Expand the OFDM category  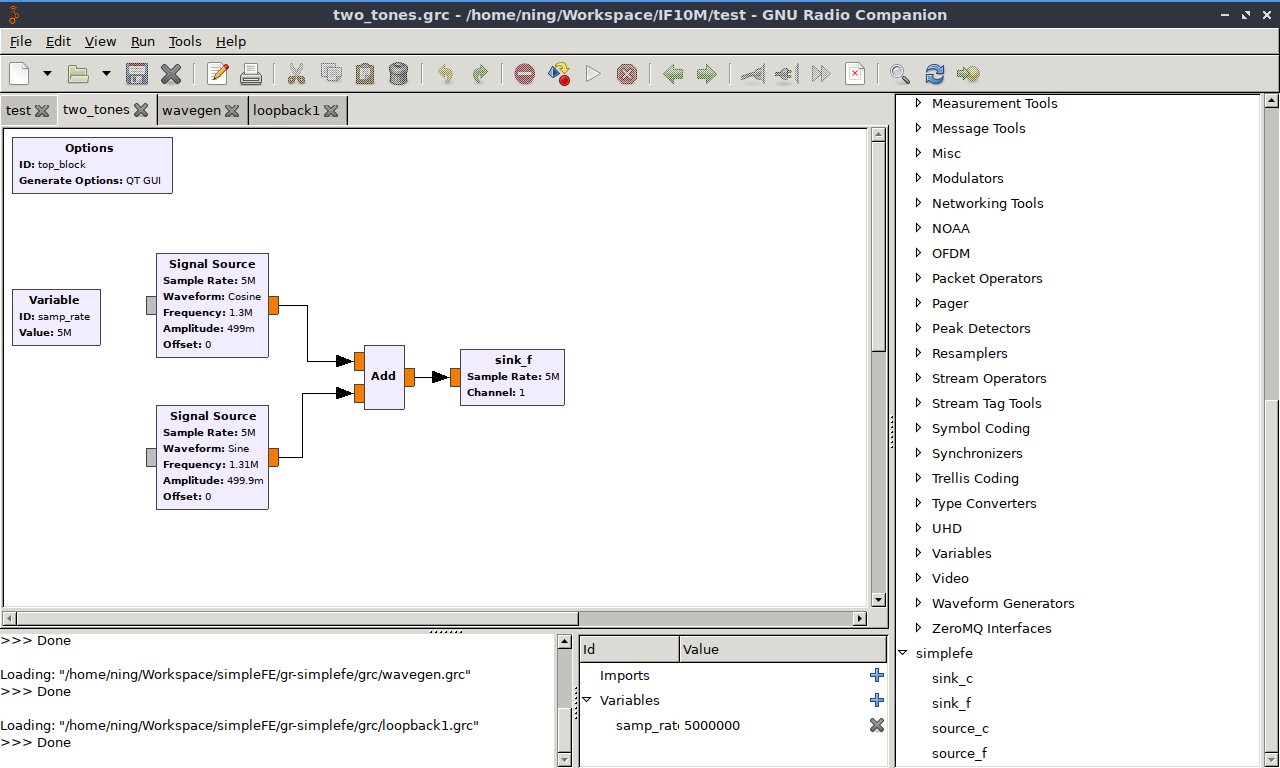click(918, 253)
